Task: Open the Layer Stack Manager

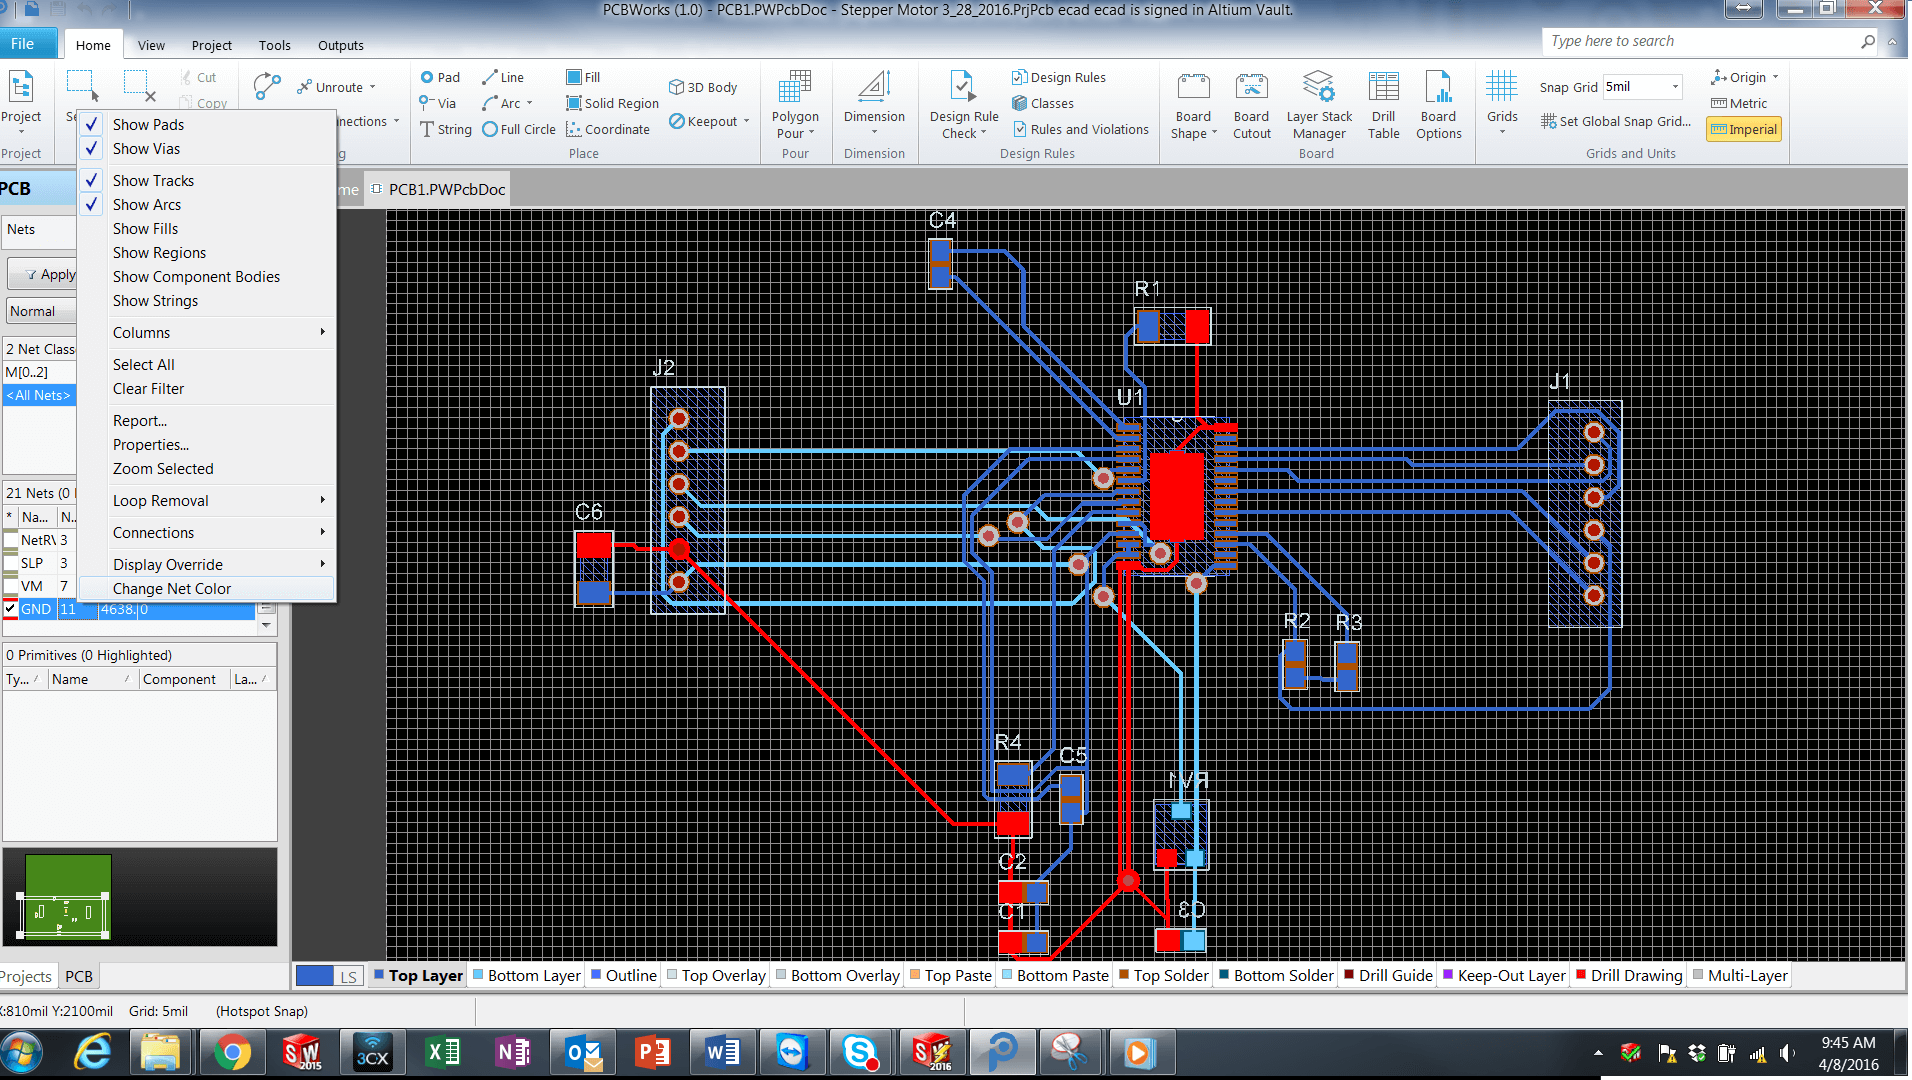Action: click(1318, 105)
